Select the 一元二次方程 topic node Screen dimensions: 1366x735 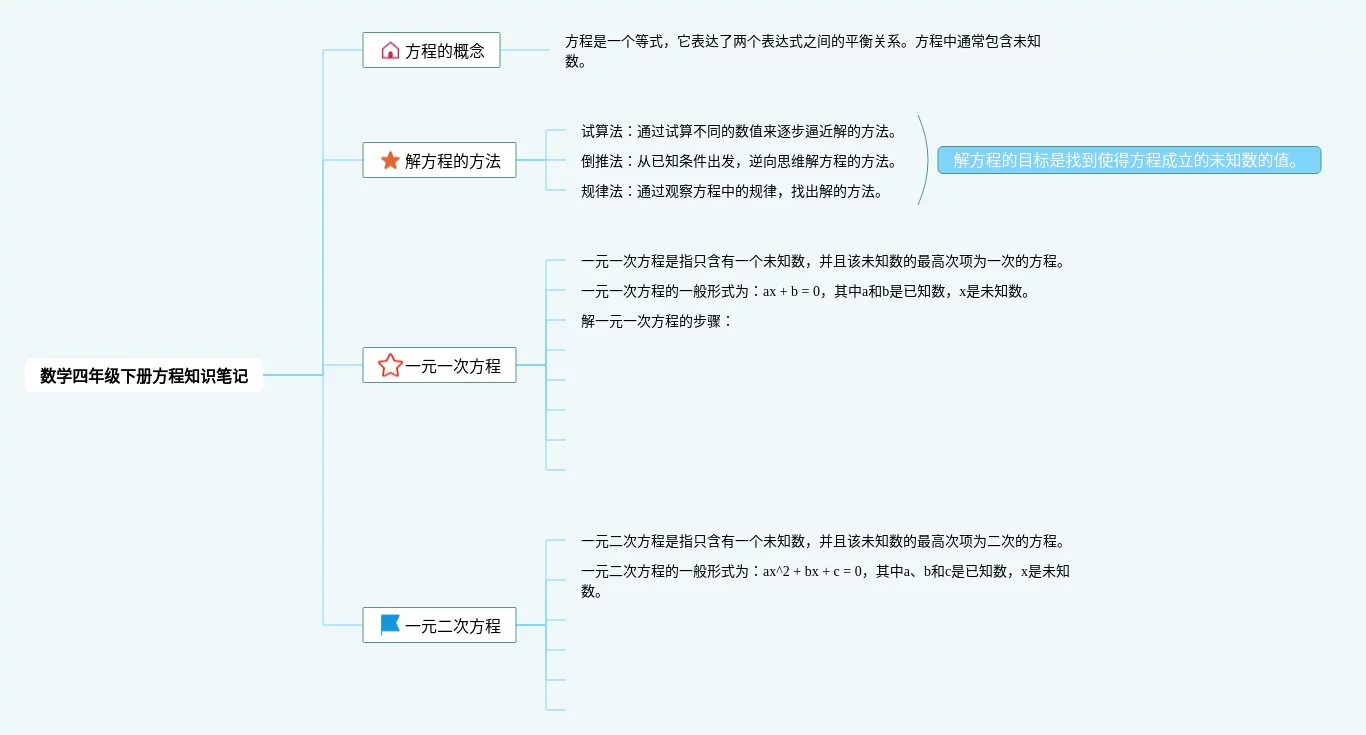click(452, 626)
